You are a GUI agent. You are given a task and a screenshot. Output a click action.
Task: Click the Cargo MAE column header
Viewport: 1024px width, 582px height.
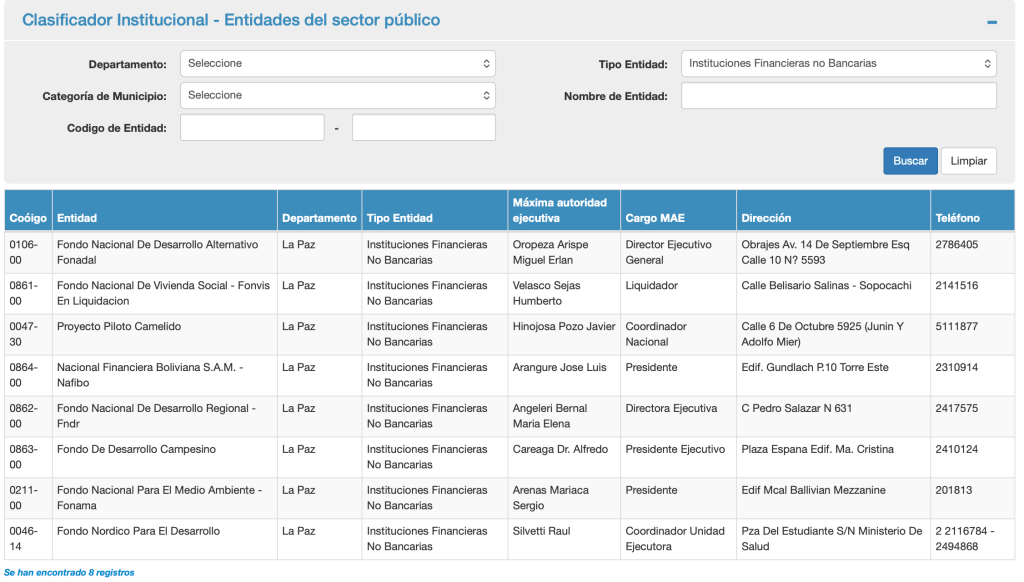click(655, 218)
